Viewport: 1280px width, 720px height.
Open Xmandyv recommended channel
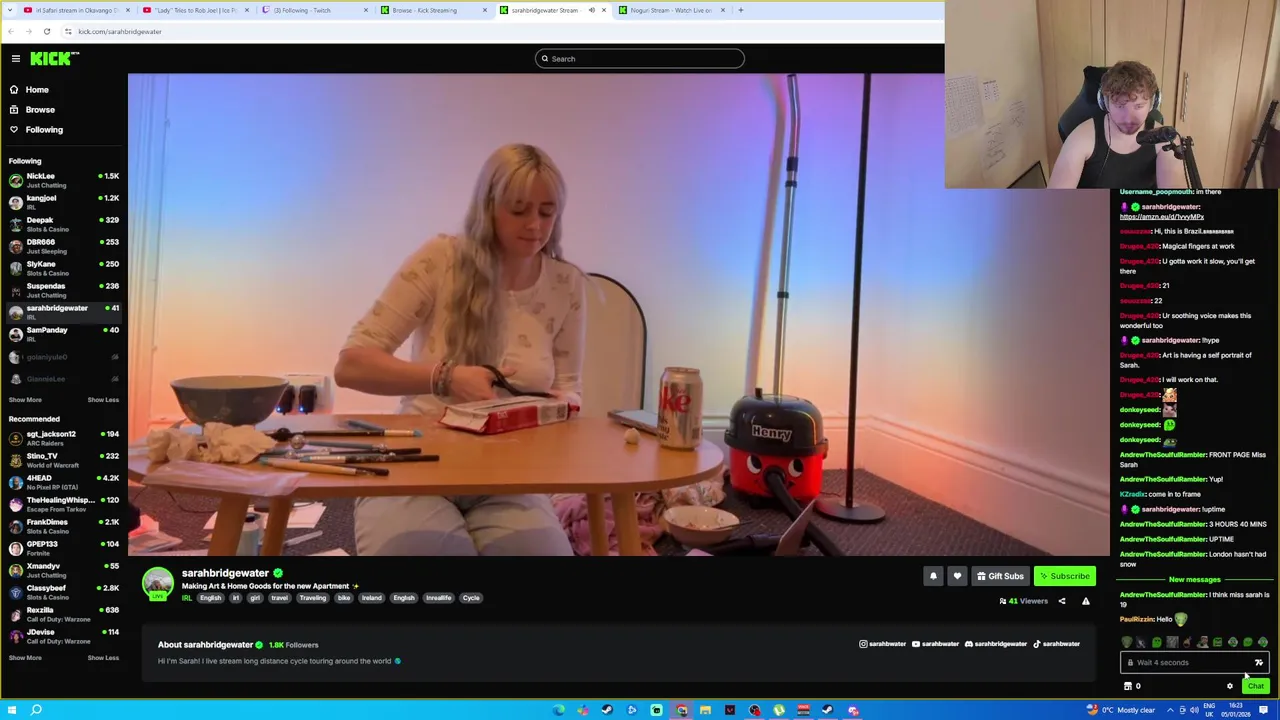[63, 570]
